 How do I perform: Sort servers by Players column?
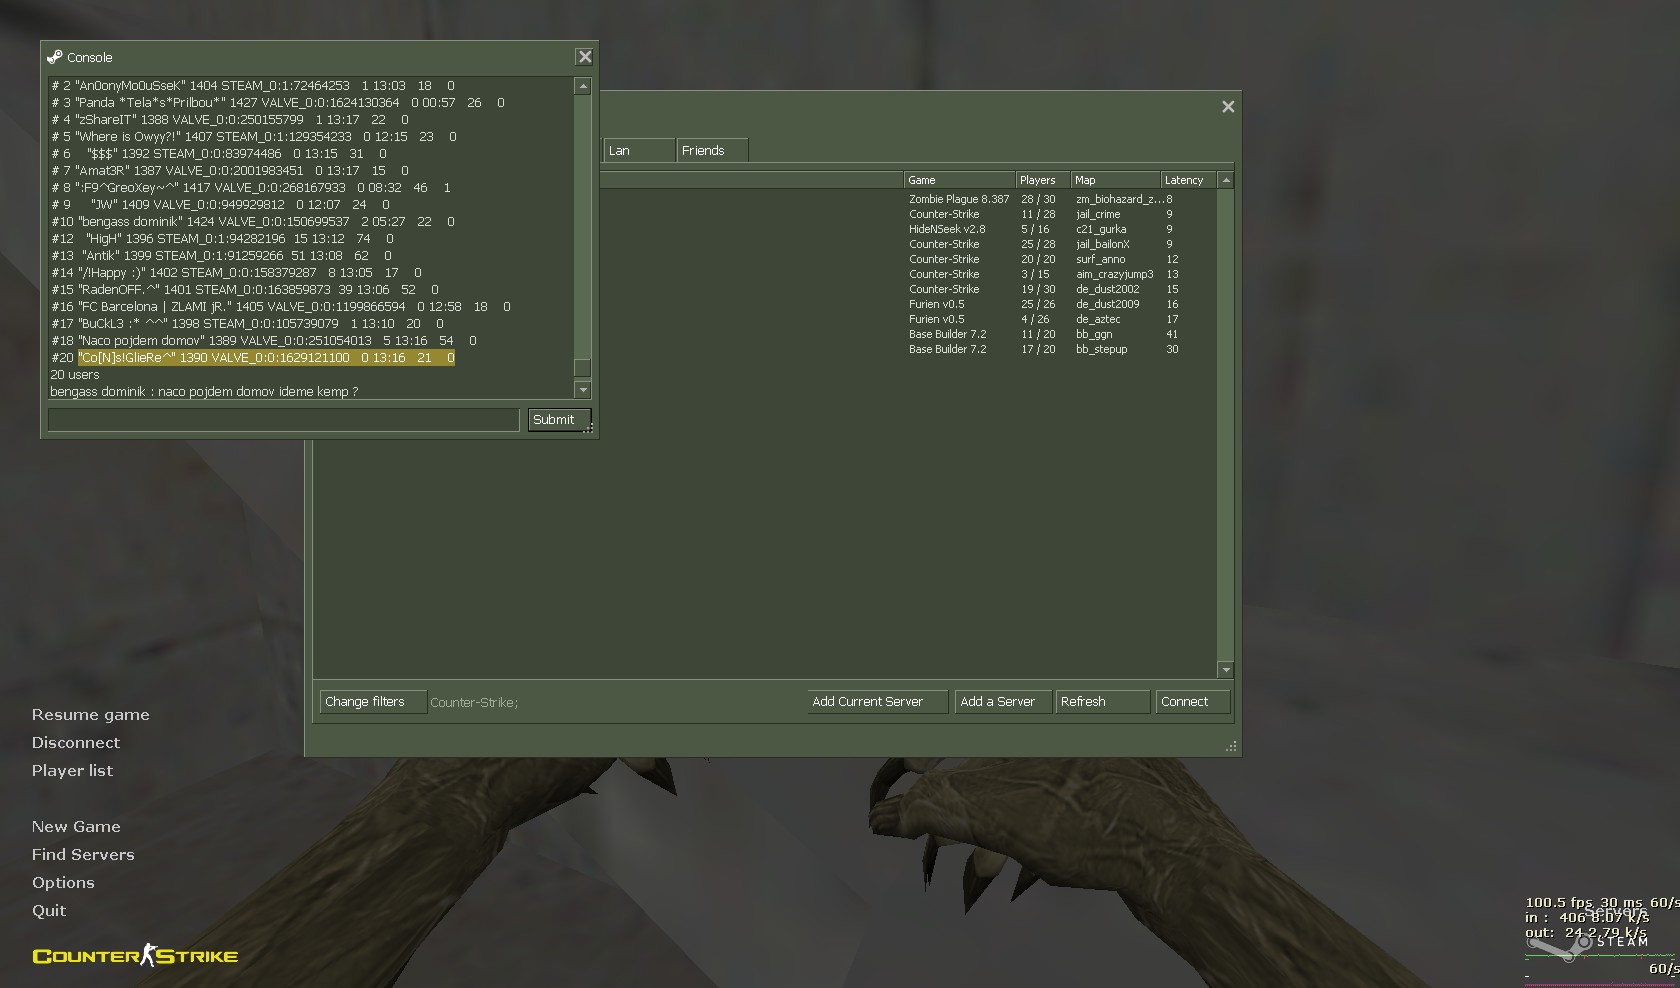1043,180
